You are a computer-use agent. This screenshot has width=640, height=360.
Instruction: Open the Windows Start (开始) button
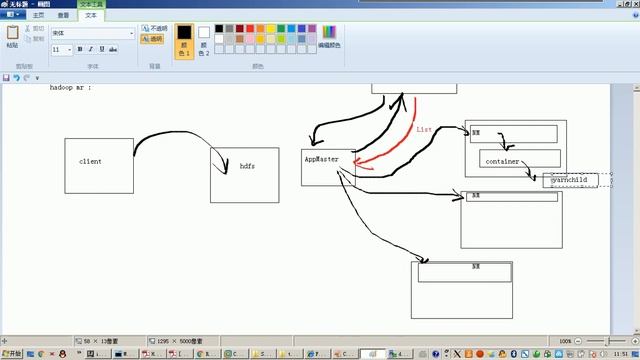coord(12,353)
